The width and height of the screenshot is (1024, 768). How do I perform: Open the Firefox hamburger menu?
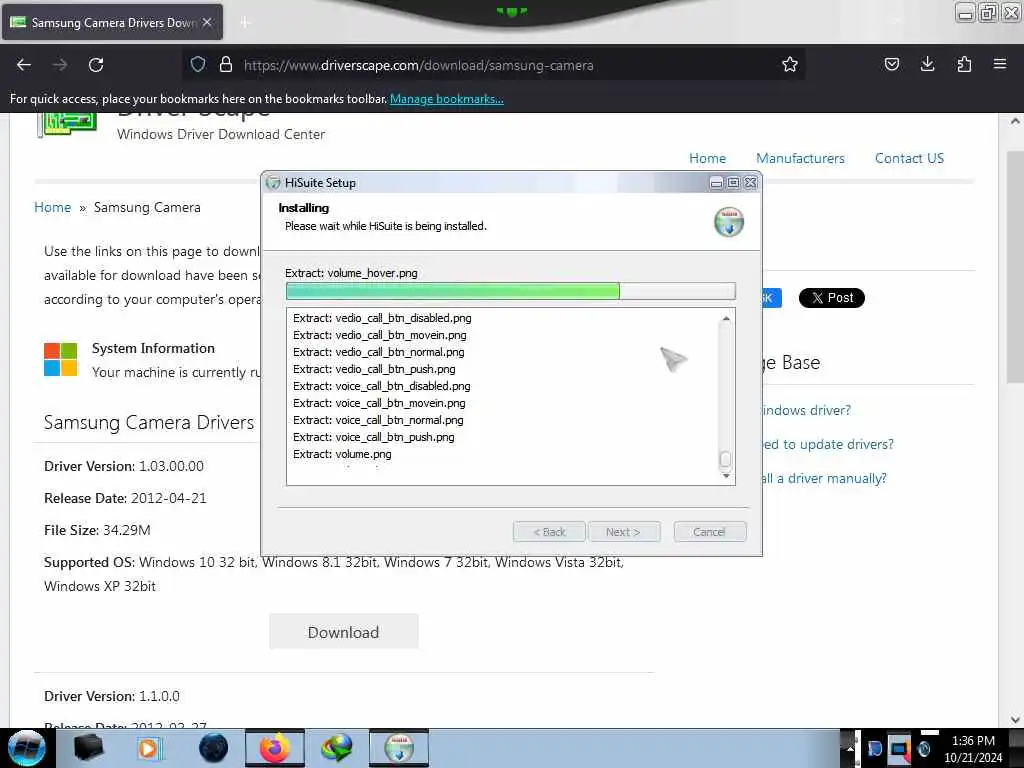pos(1000,64)
